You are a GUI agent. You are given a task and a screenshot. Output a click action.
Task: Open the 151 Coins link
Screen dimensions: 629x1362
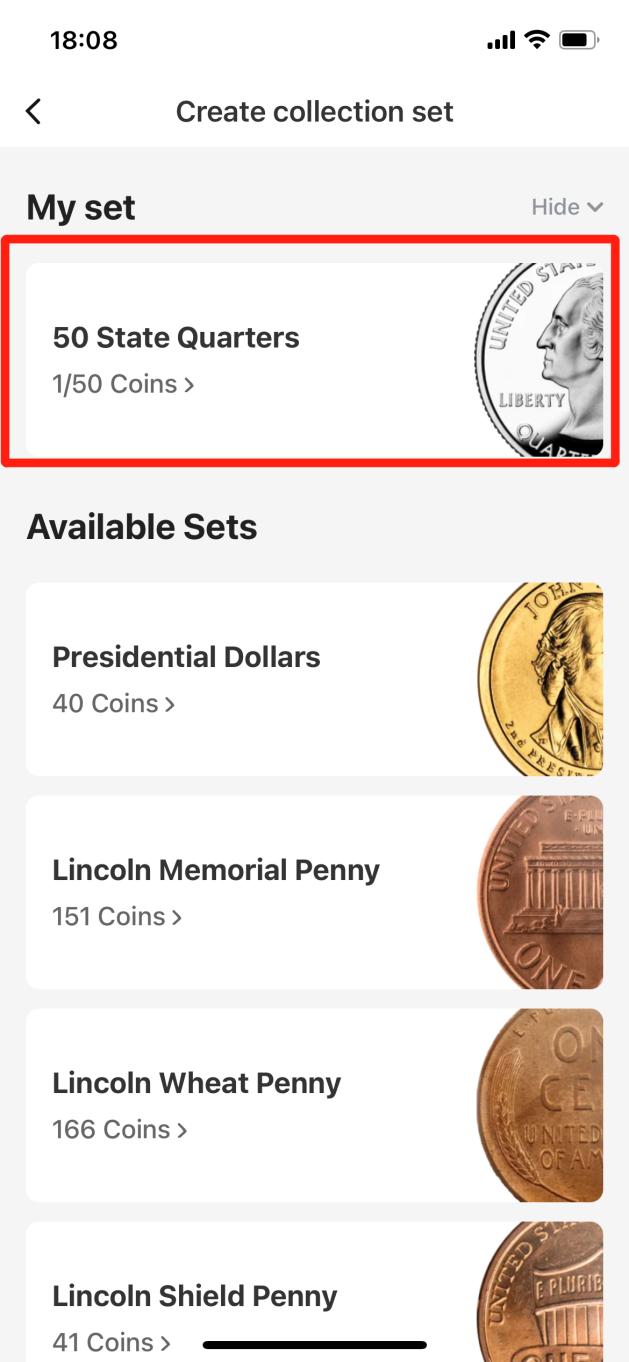pyautogui.click(x=117, y=916)
